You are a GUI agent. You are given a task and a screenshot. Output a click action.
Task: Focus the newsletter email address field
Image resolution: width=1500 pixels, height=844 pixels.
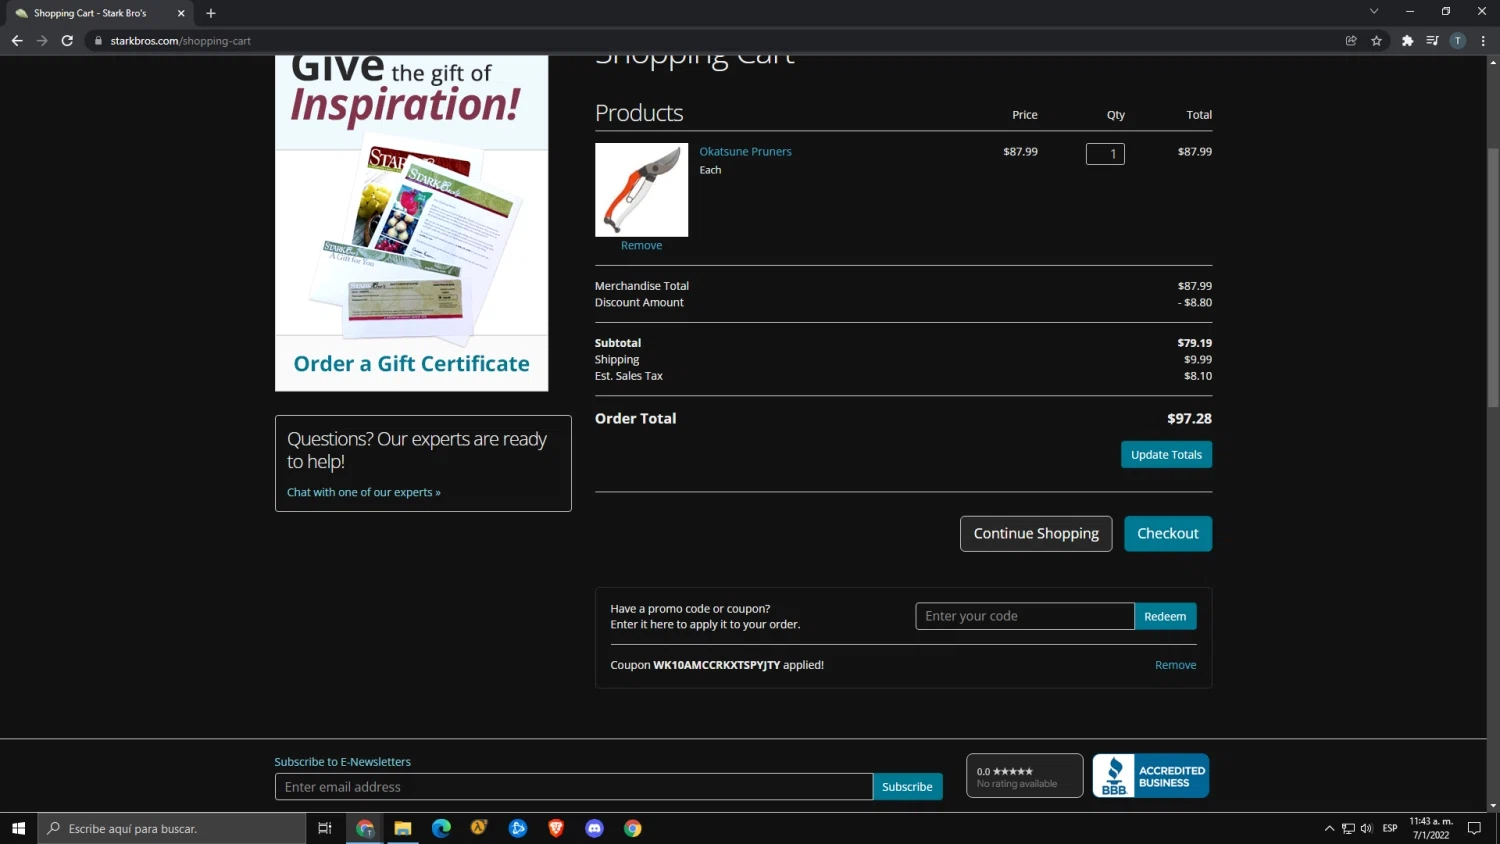[x=574, y=787]
